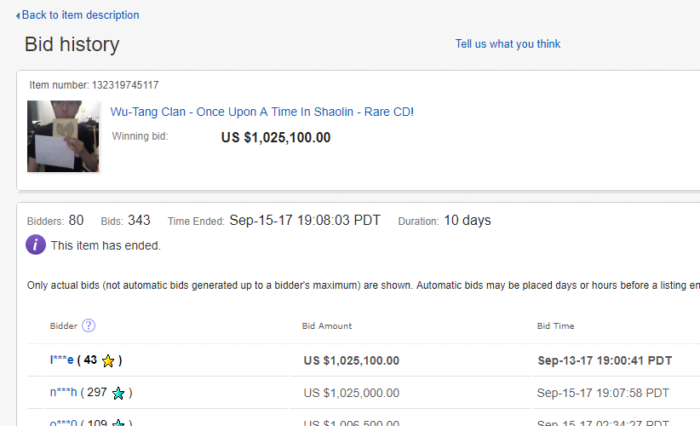Open bidder n***h profile link
The image size is (700, 426).
[63, 393]
